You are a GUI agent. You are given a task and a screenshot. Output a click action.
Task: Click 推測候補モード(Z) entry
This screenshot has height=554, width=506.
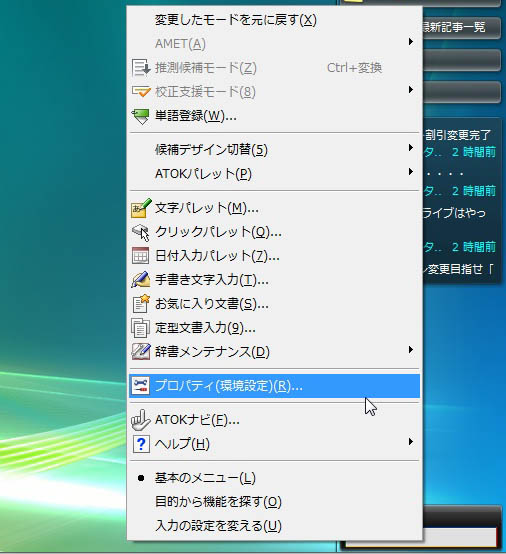click(x=274, y=68)
